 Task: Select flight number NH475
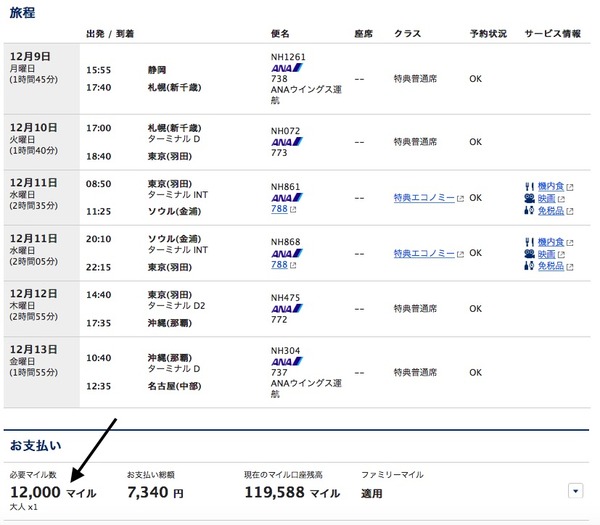tap(285, 298)
